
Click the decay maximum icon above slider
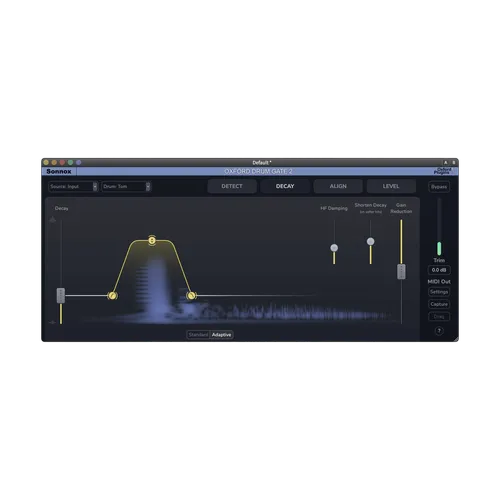[x=53, y=220]
